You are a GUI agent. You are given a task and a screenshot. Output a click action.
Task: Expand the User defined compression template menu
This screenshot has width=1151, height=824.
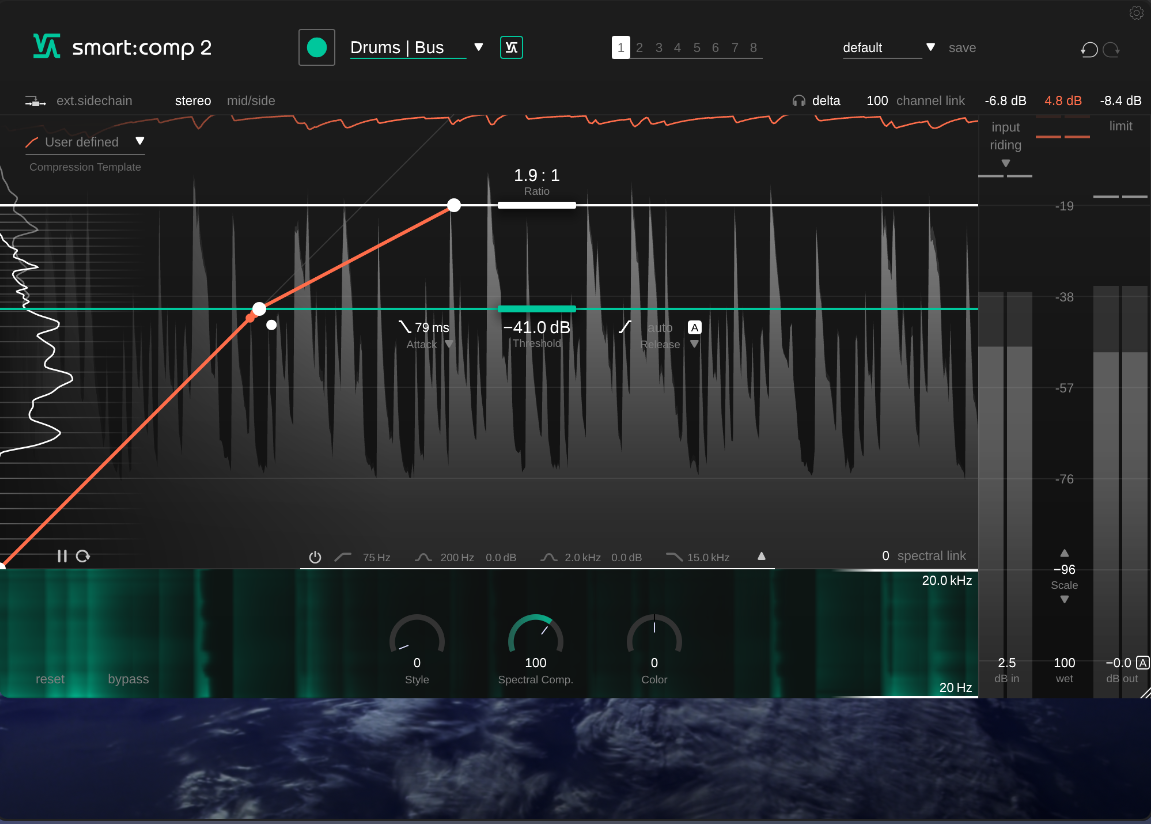pyautogui.click(x=140, y=141)
